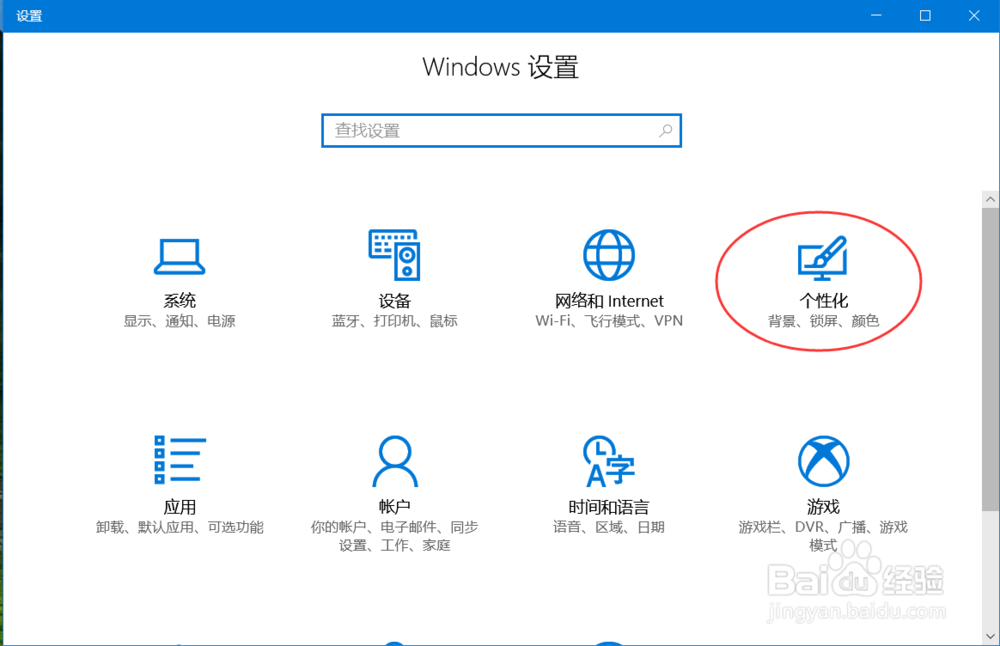
Task: Click the 语音、区域、日期 description
Action: [609, 527]
